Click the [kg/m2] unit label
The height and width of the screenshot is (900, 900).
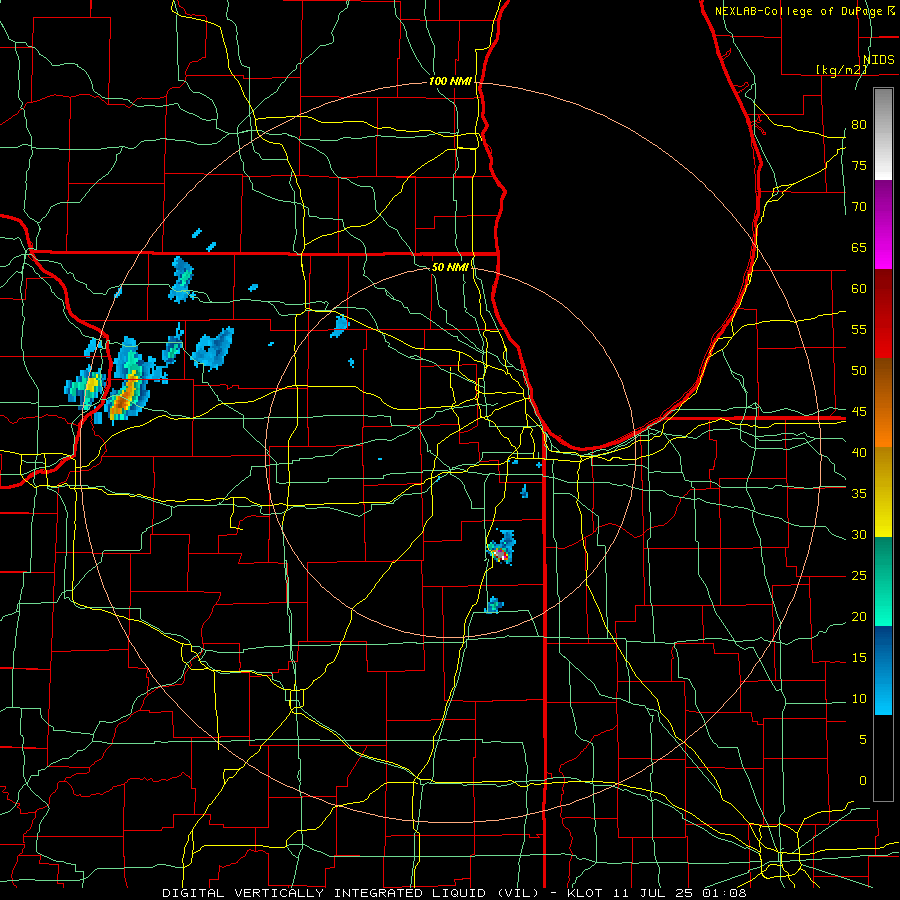tap(841, 70)
